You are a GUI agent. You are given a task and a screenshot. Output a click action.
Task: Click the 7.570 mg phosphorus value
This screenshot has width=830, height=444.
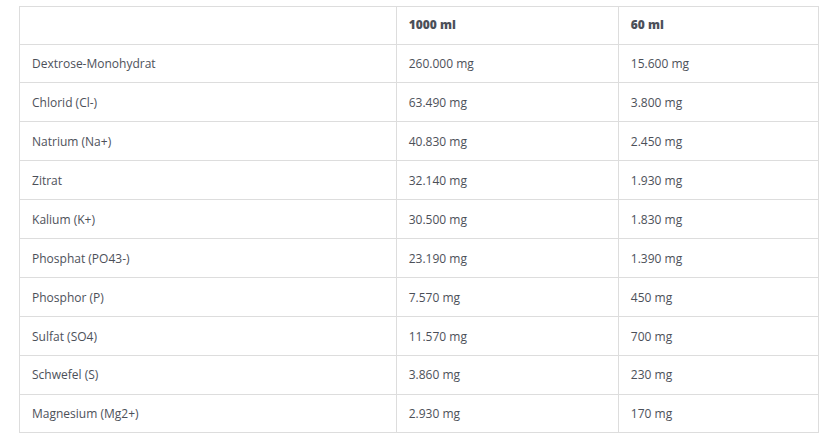pyautogui.click(x=435, y=298)
